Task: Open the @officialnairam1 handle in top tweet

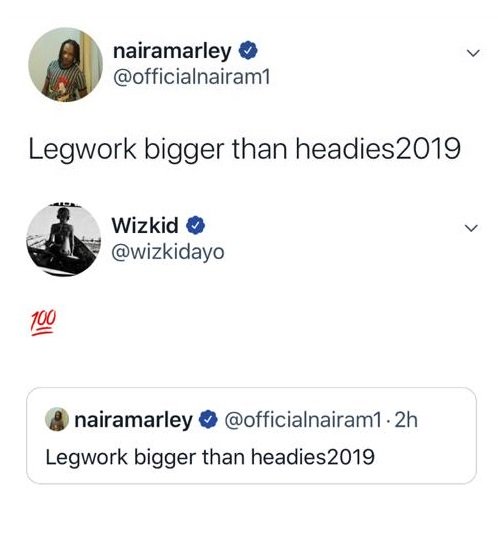Action: coord(191,78)
